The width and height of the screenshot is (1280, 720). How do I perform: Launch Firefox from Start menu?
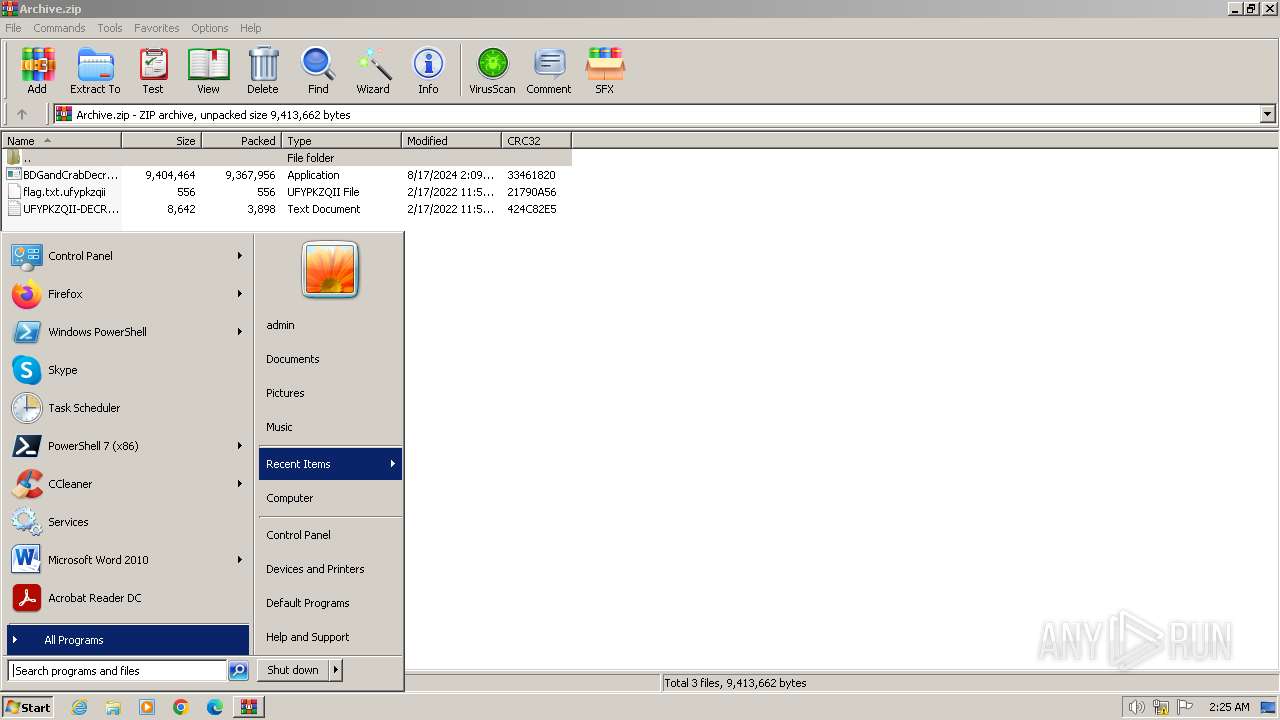[x=128, y=294]
